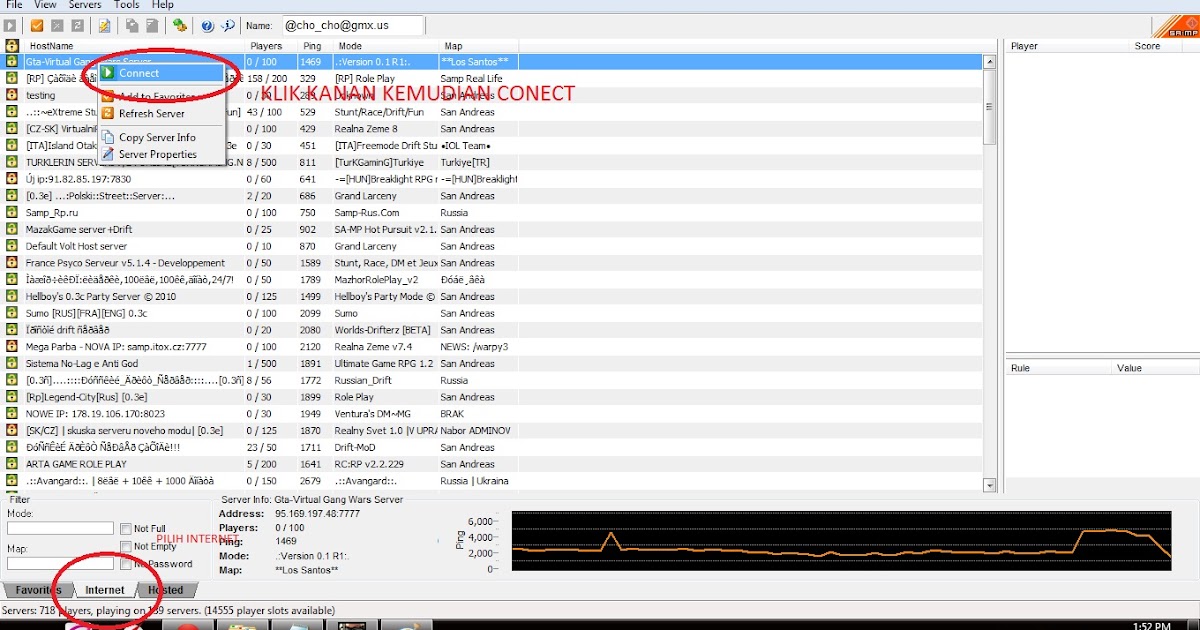Select the Mega Parba - NOVA IP row
Screen dimensions: 1200x630
click(x=491, y=347)
